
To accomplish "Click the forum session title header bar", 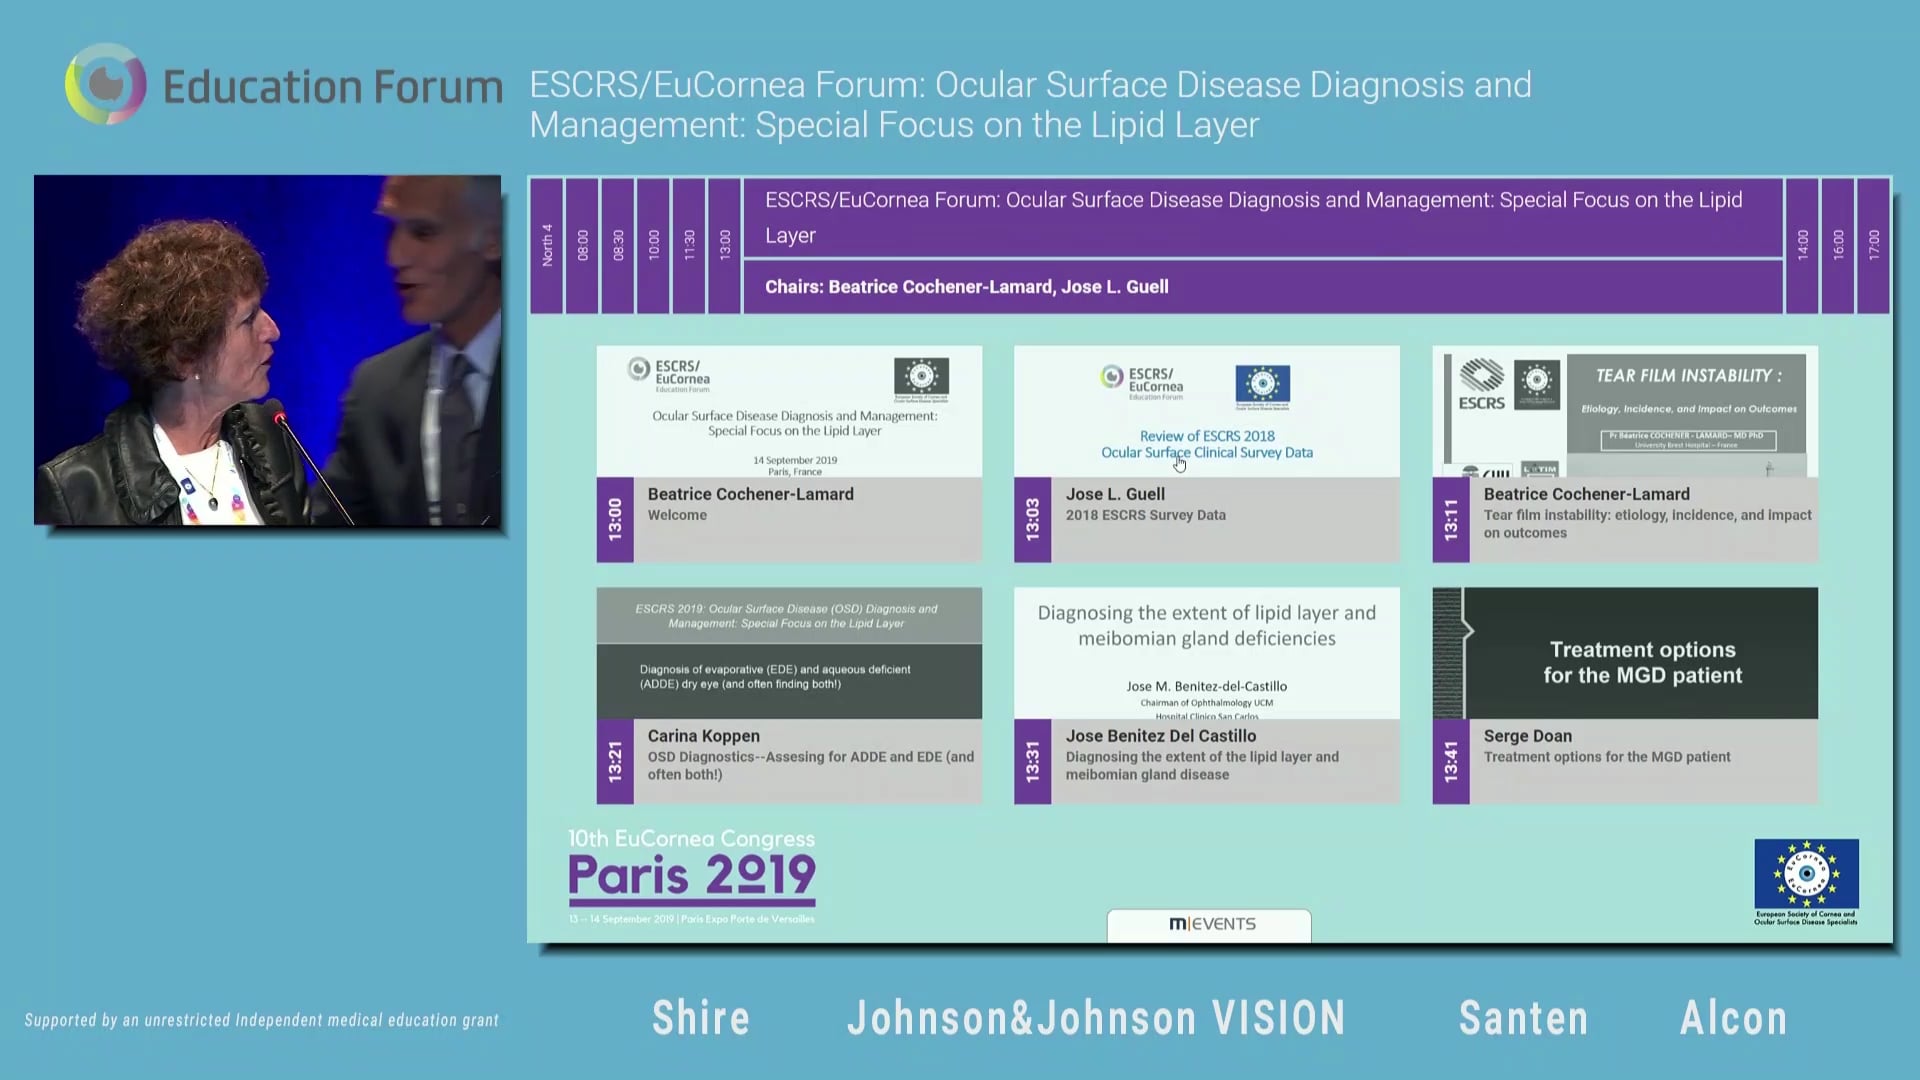I will (x=1263, y=218).
